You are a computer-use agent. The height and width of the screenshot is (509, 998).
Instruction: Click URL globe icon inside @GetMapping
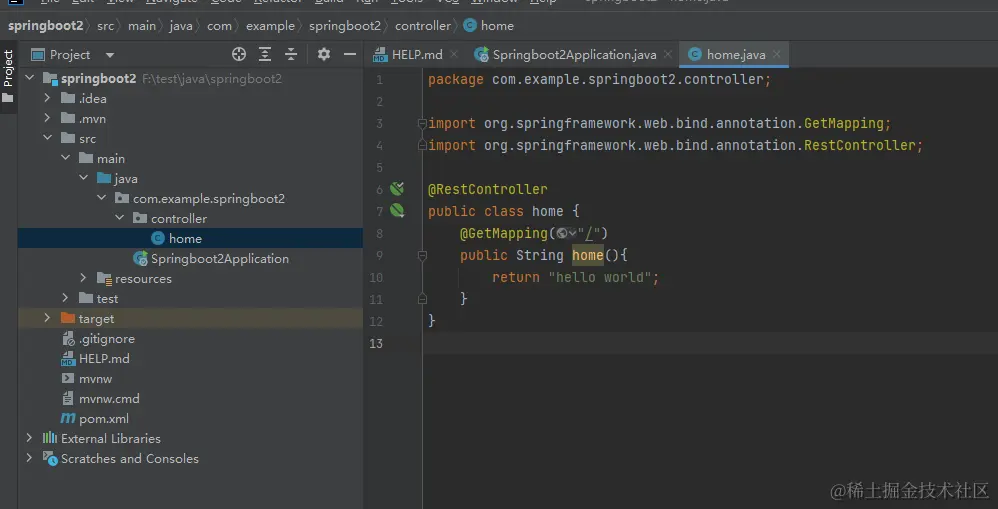point(561,234)
